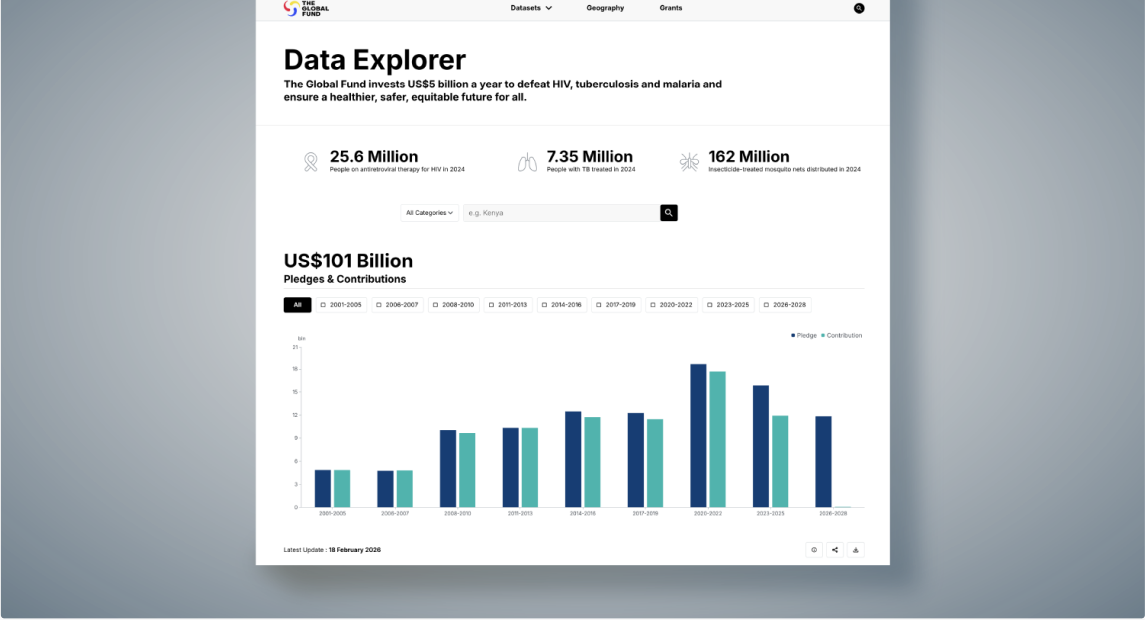1145x620 pixels.
Task: Click the share chart icon
Action: pos(835,550)
